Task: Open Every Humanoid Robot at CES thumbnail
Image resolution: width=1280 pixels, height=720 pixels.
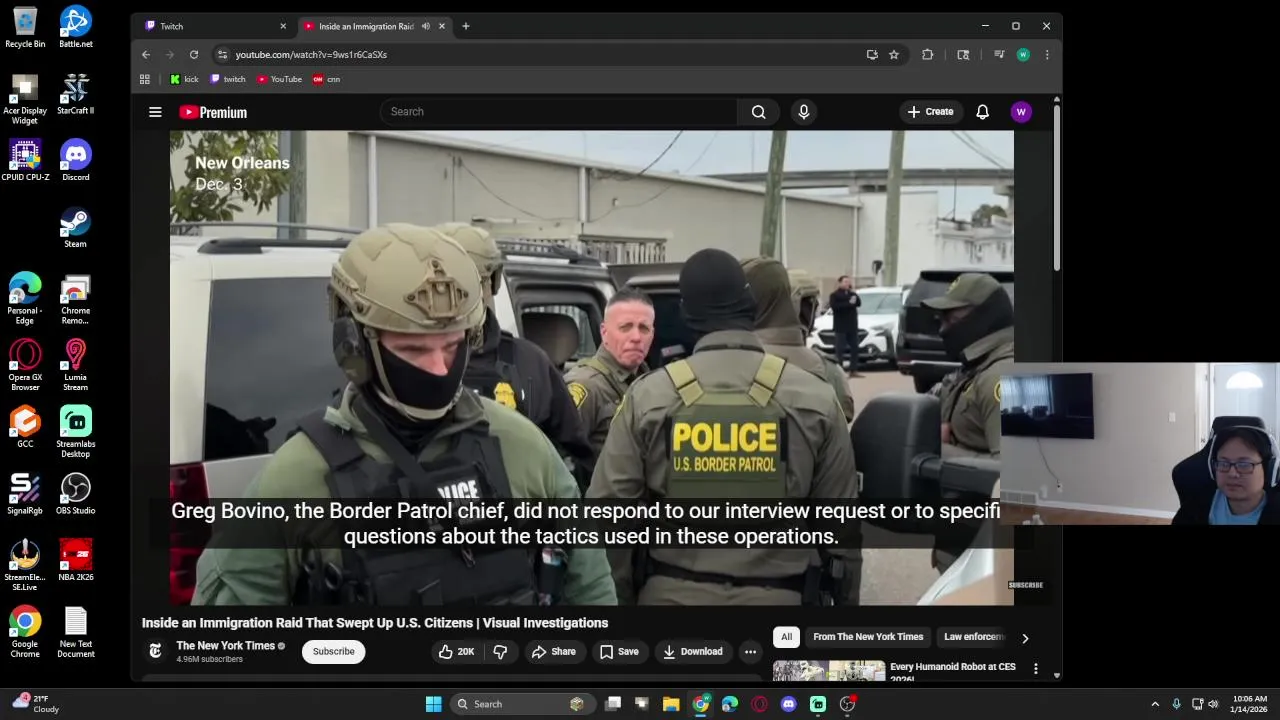Action: (x=829, y=670)
